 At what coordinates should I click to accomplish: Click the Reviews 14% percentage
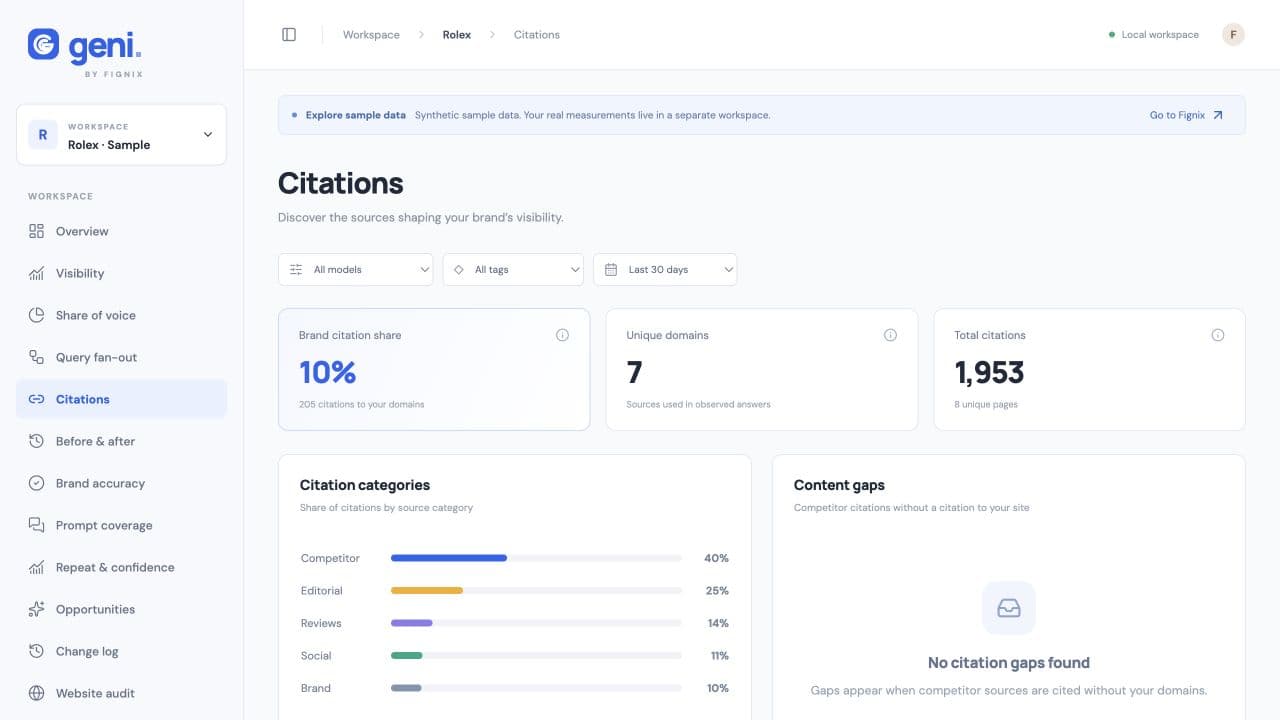(x=718, y=623)
